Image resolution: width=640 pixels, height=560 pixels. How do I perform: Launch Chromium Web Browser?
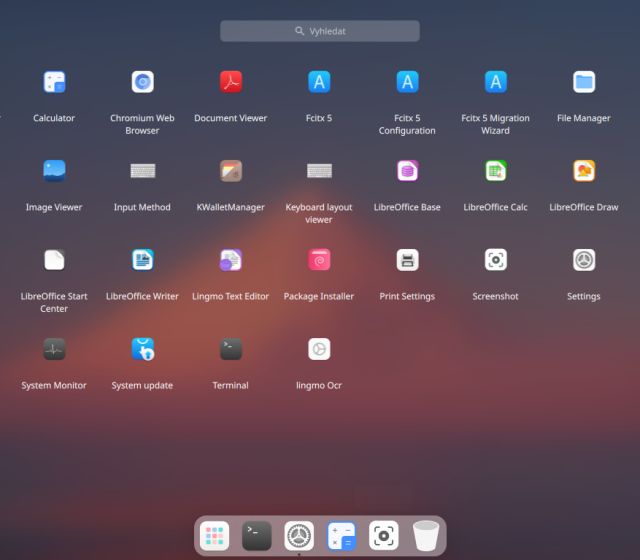coord(142,82)
